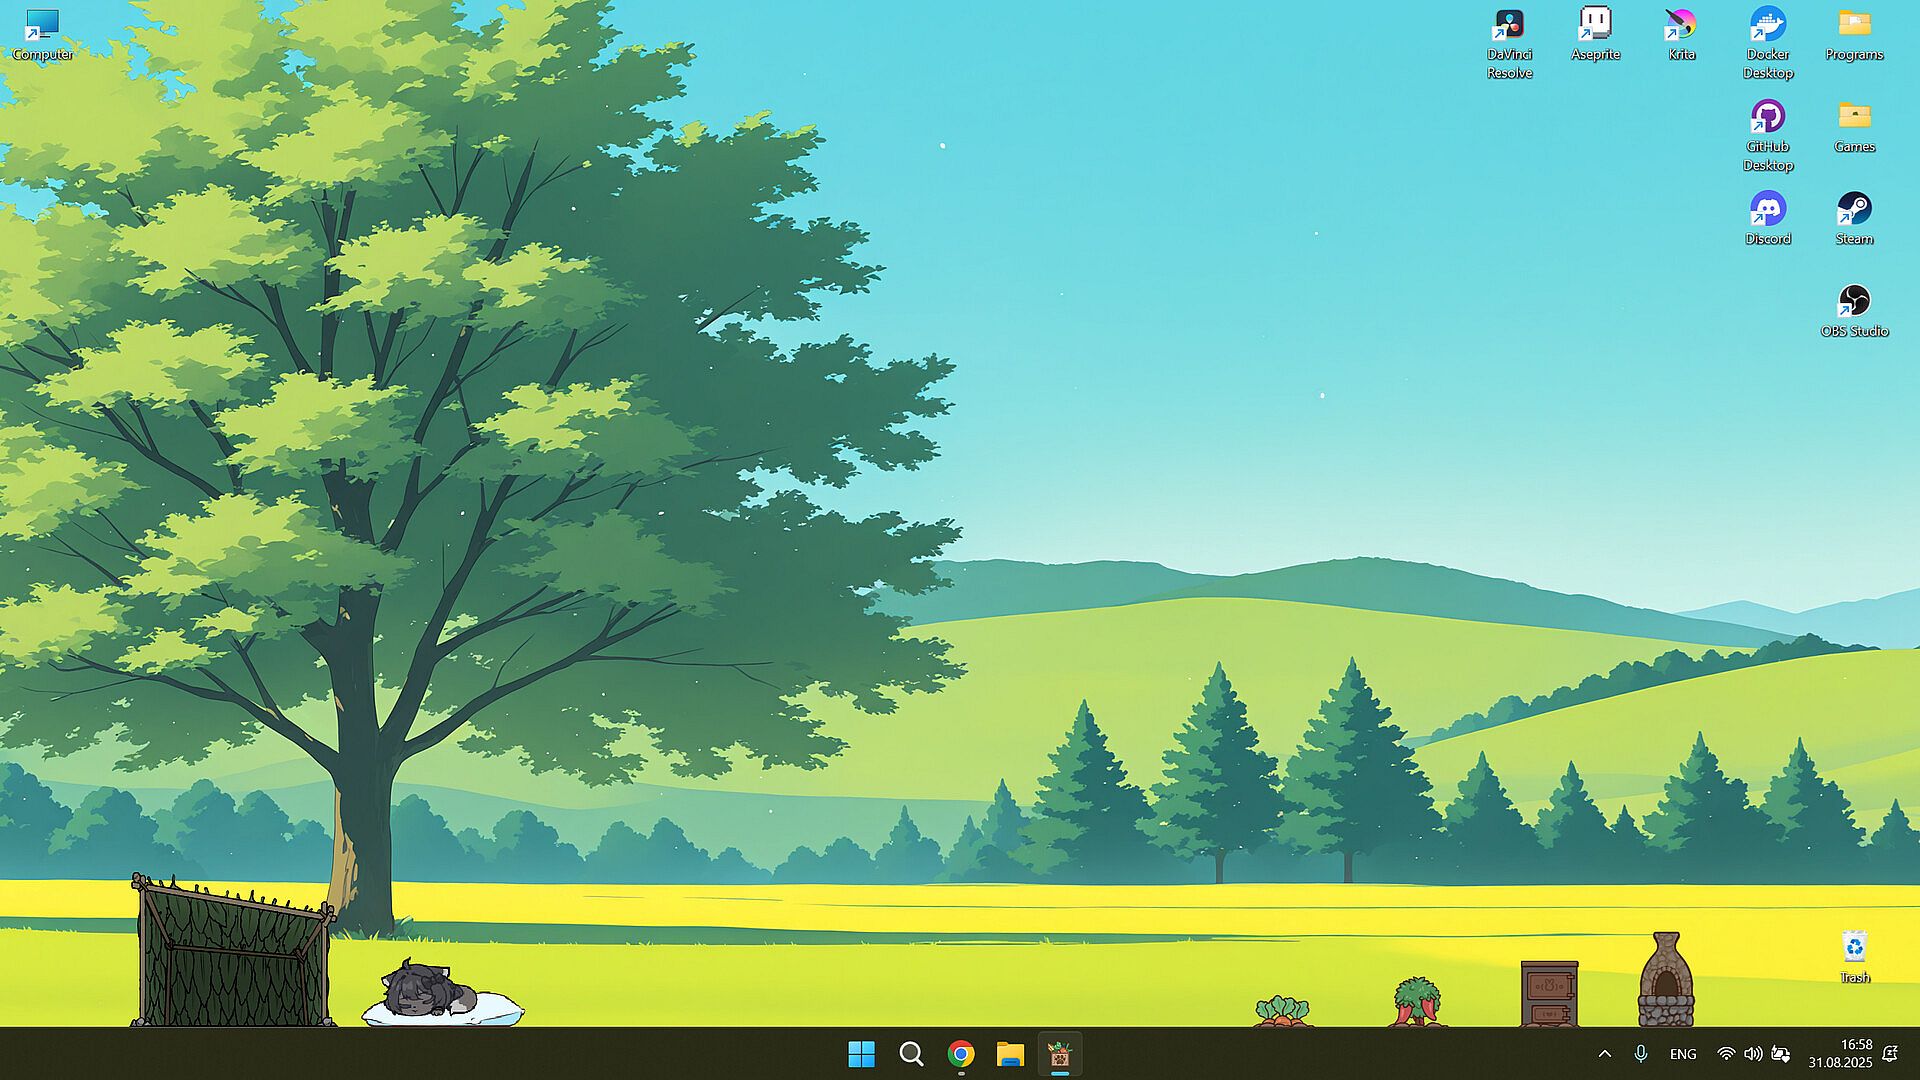Select the Games folder icon
This screenshot has width=1920, height=1080.
point(1854,118)
